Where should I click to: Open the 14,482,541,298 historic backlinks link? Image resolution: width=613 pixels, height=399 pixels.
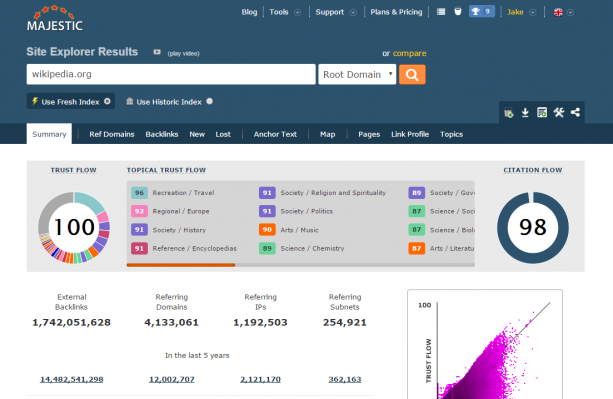[72, 379]
